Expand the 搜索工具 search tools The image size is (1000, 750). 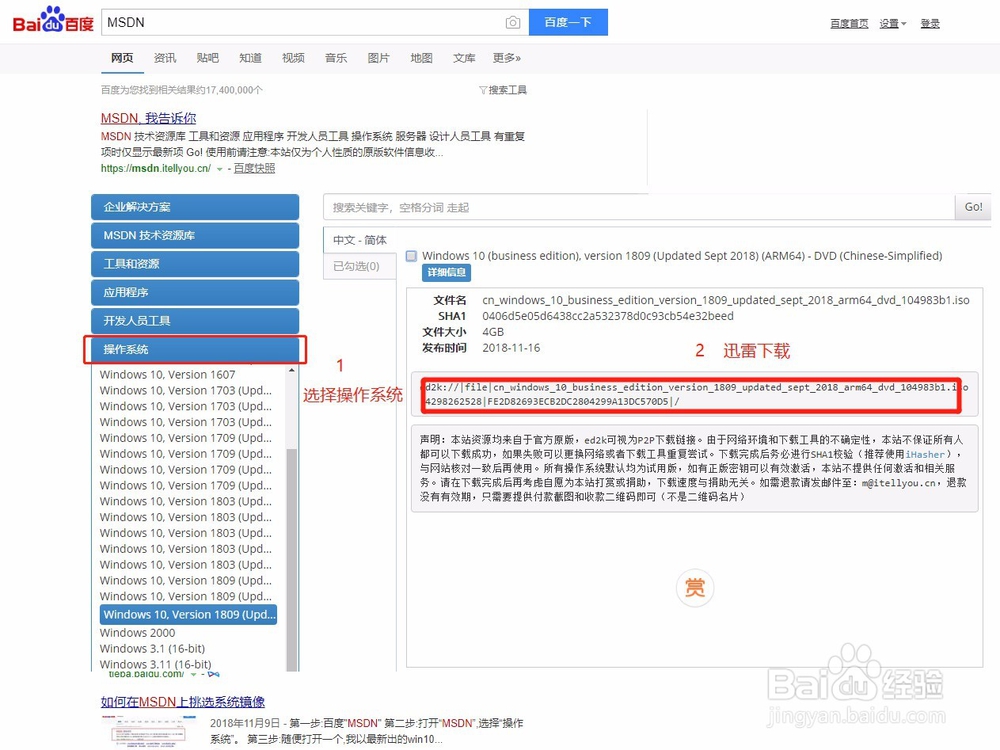click(x=503, y=90)
